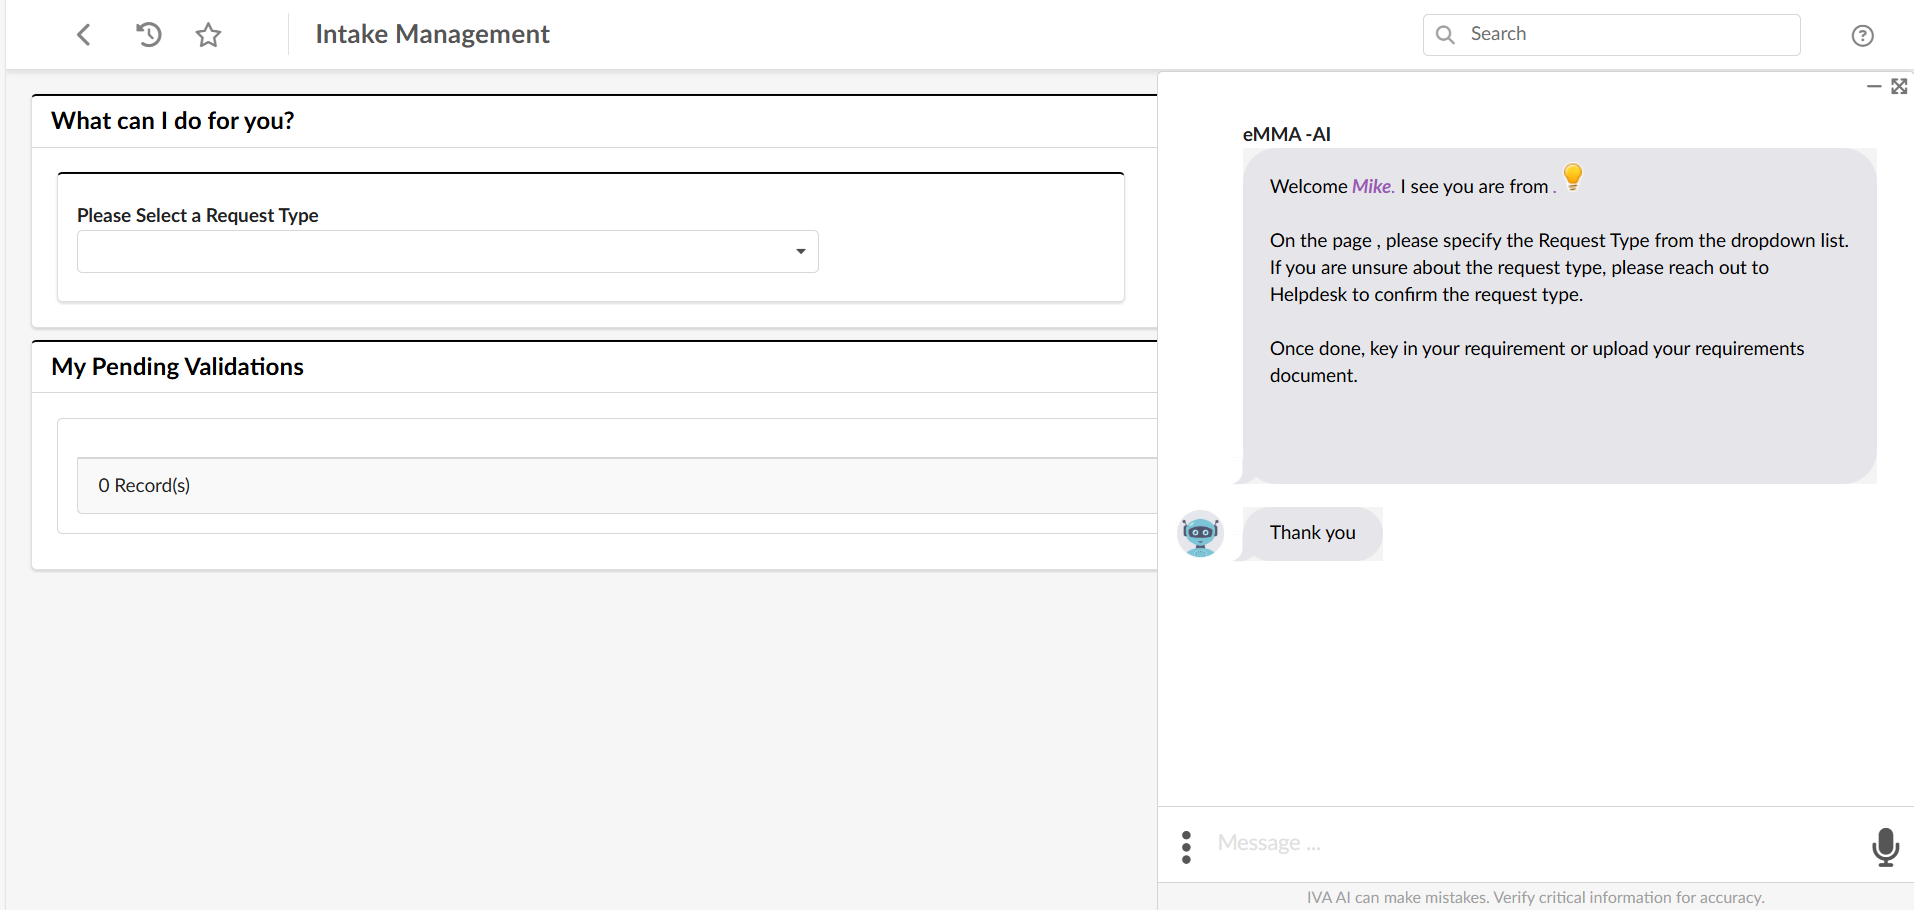
Task: Click the search magnifier icon
Action: click(x=1445, y=34)
